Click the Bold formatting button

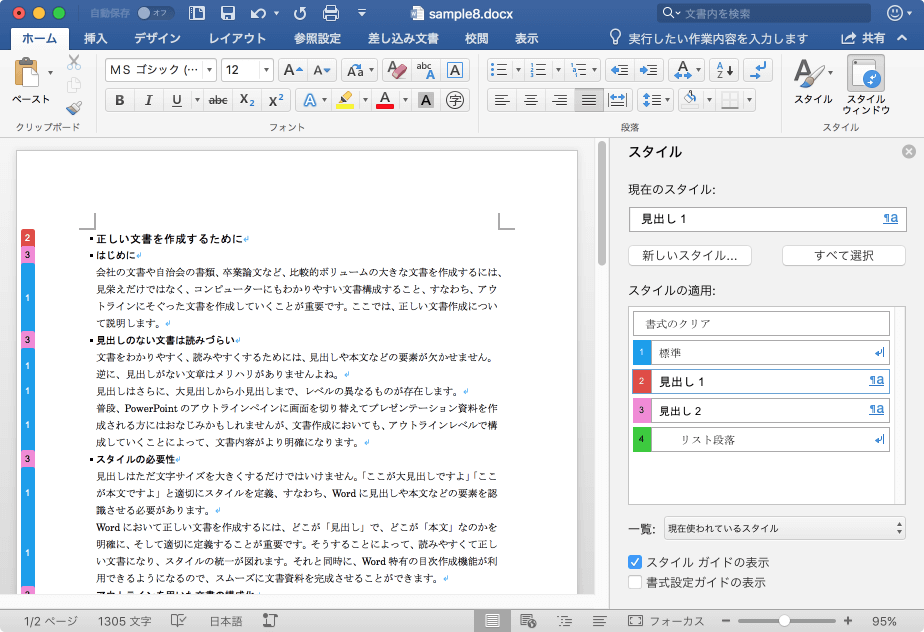click(x=120, y=100)
